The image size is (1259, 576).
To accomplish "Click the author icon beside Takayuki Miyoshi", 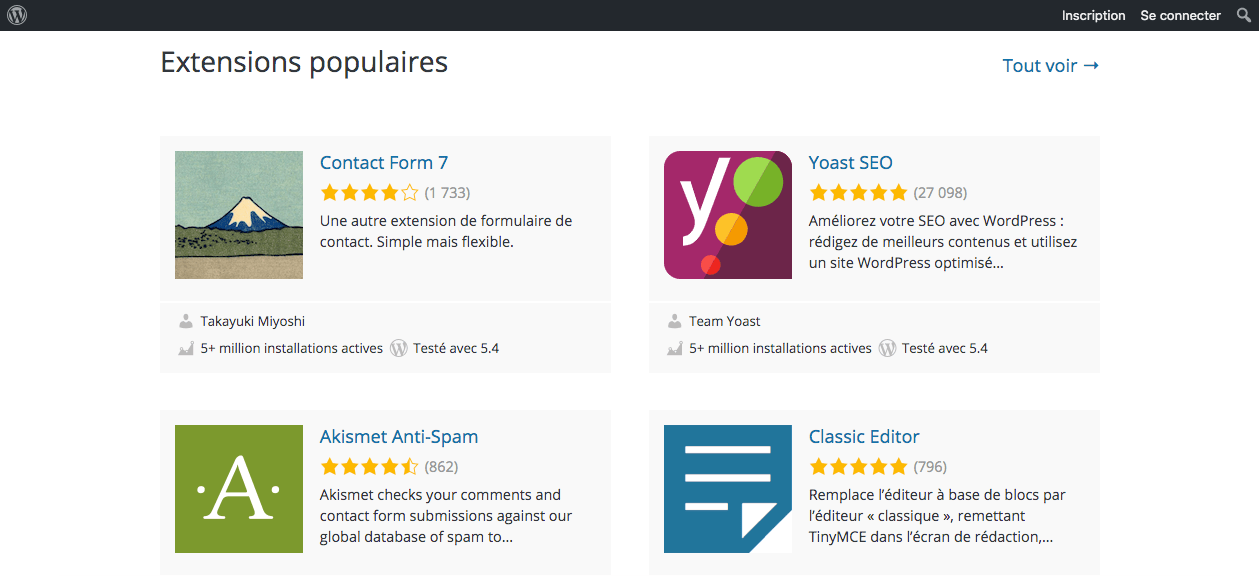I will [x=186, y=321].
